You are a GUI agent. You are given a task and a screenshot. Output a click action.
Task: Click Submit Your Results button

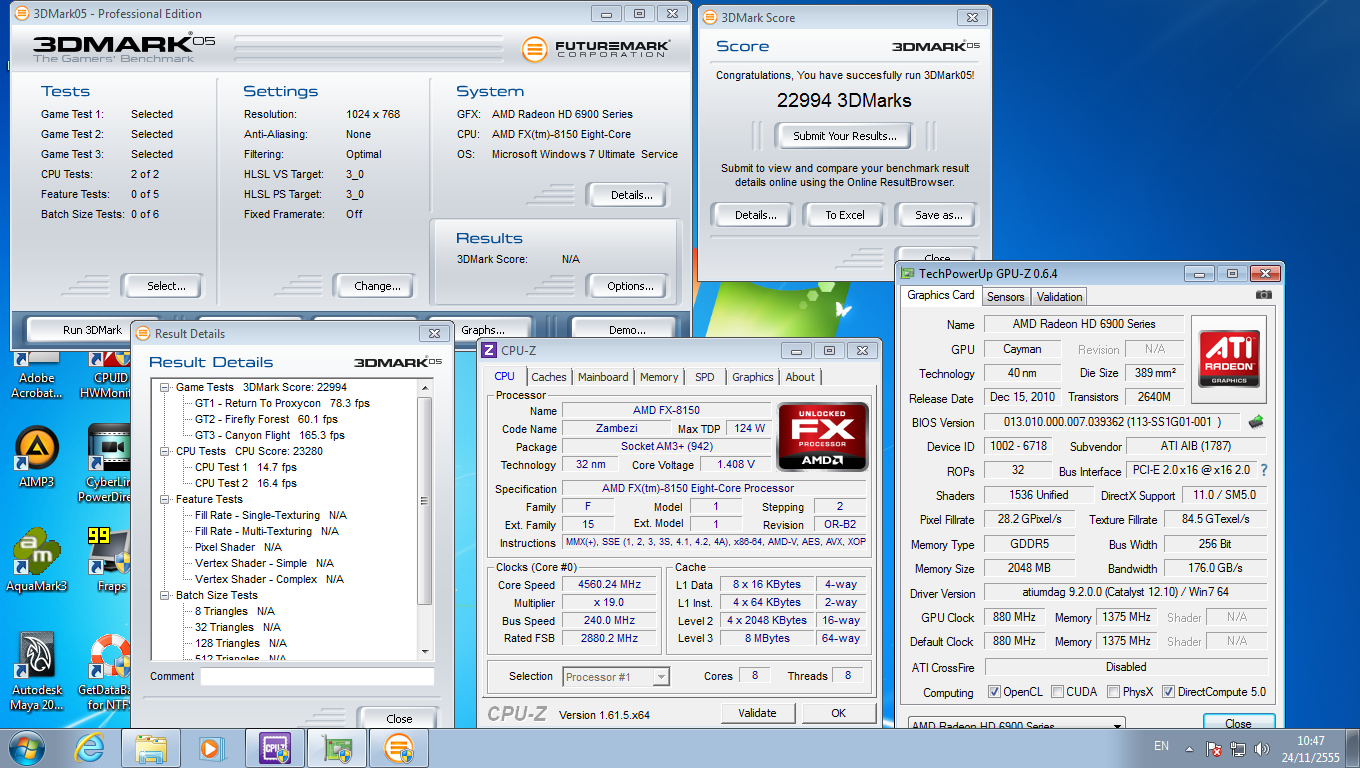845,136
